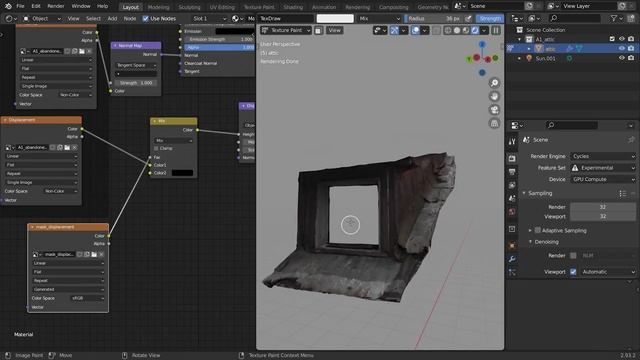The height and width of the screenshot is (360, 640).
Task: Open node editor Node menu
Action: 130,18
